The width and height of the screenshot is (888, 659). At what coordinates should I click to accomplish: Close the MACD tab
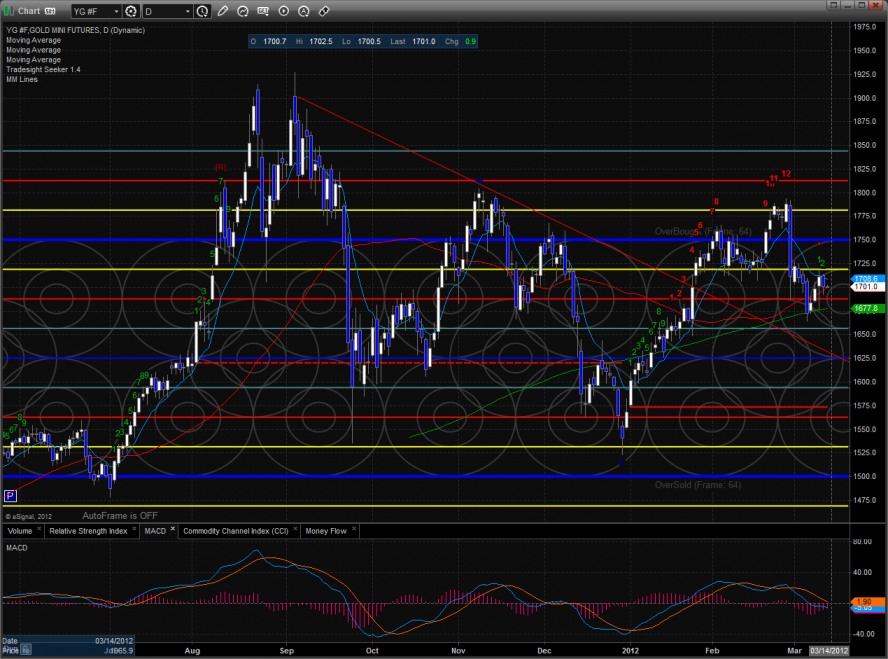tap(171, 530)
